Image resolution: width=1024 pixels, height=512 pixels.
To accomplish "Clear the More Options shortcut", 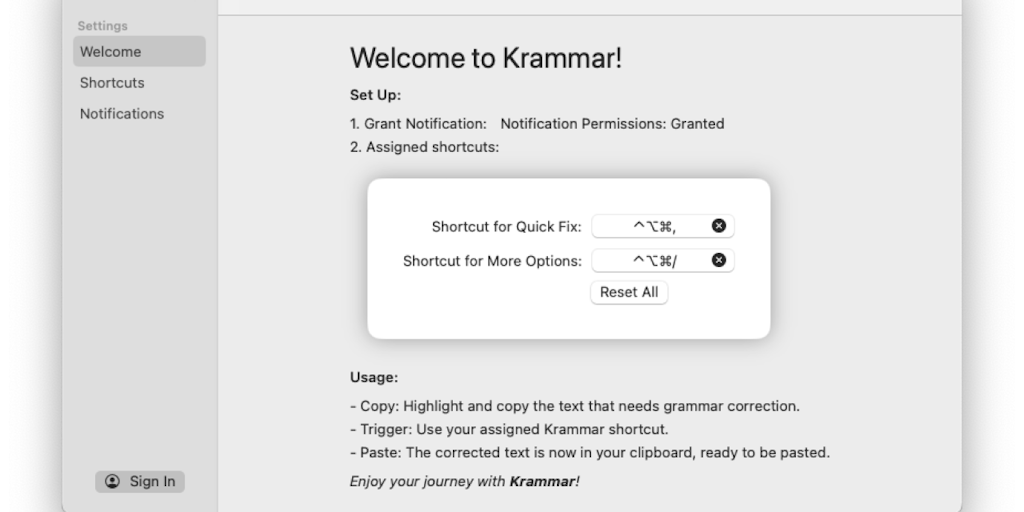I will click(x=718, y=261).
